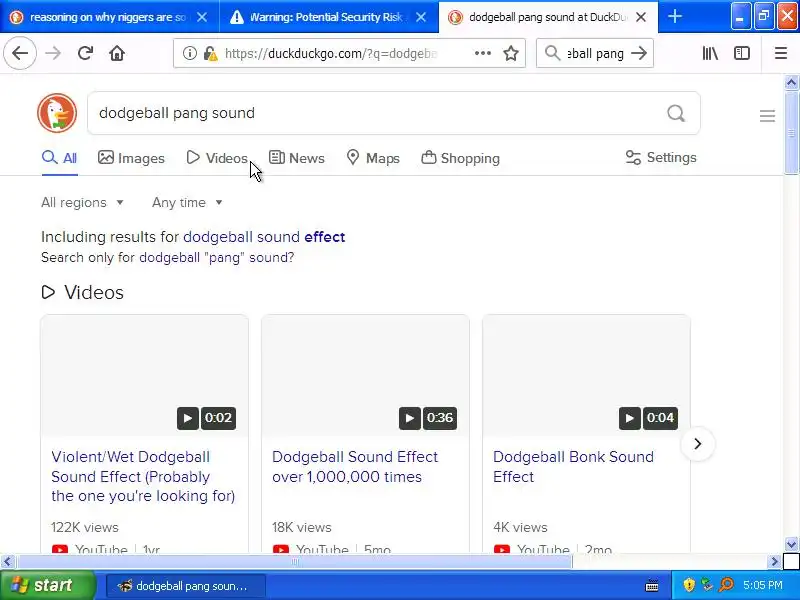This screenshot has height=600, width=800.
Task: Open the taskbar on-screen keyboard icon
Action: (652, 585)
